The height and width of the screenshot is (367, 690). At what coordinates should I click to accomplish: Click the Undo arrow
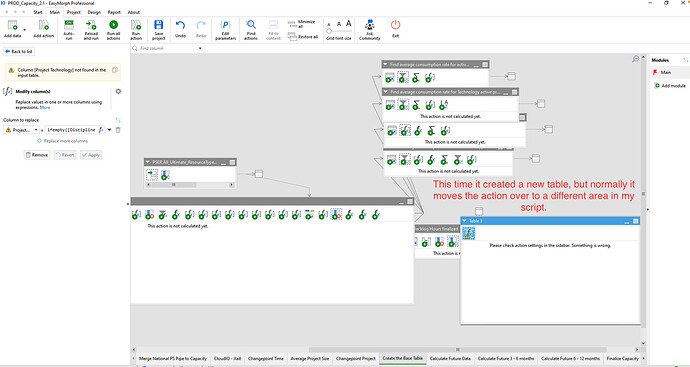(x=180, y=26)
